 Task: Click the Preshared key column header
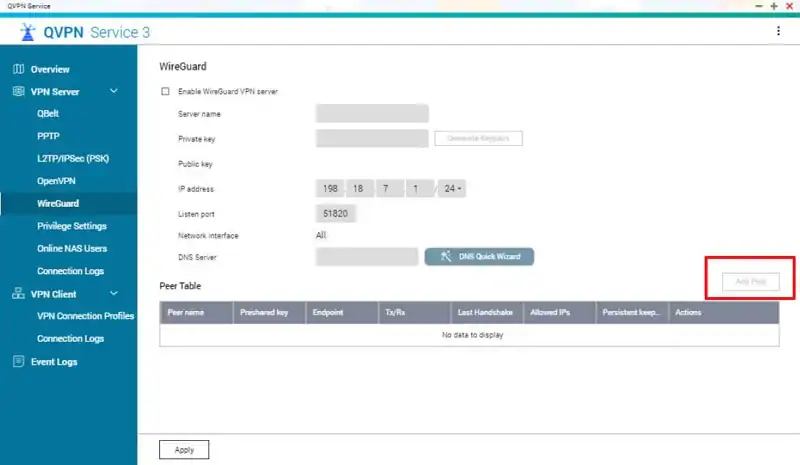(269, 312)
